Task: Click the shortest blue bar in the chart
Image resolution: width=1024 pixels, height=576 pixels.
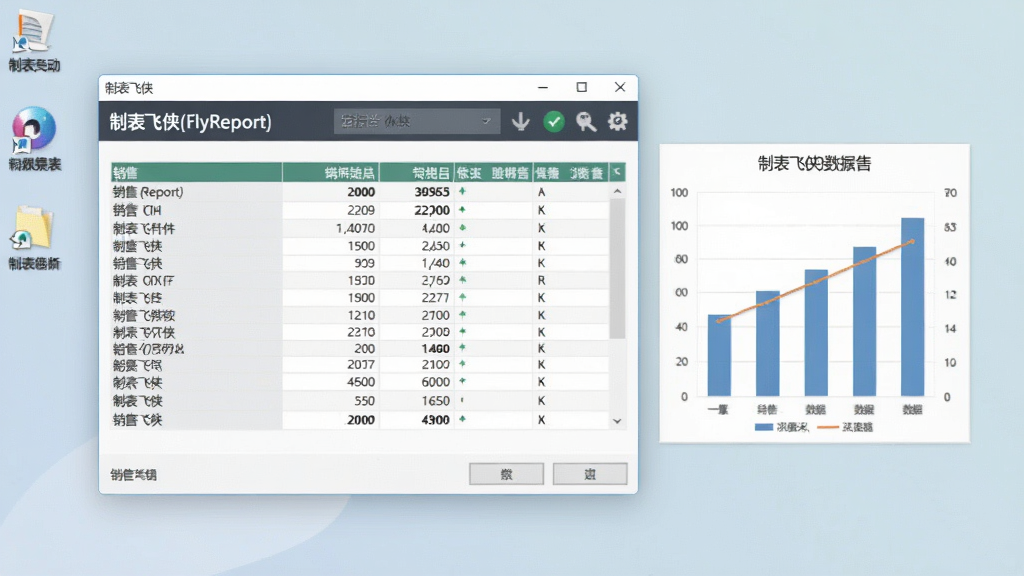Action: click(719, 355)
